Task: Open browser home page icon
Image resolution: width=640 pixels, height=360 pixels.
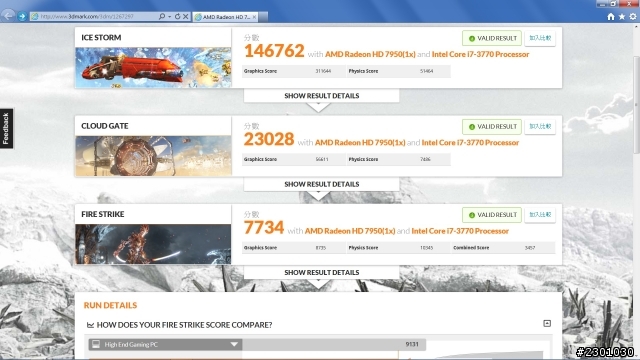Action: (611, 16)
